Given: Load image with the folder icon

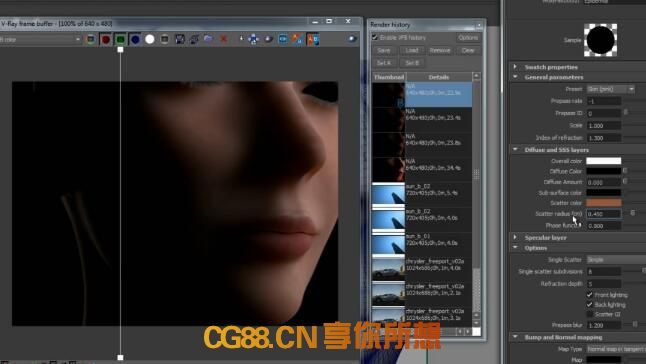Looking at the screenshot, I should (208, 39).
